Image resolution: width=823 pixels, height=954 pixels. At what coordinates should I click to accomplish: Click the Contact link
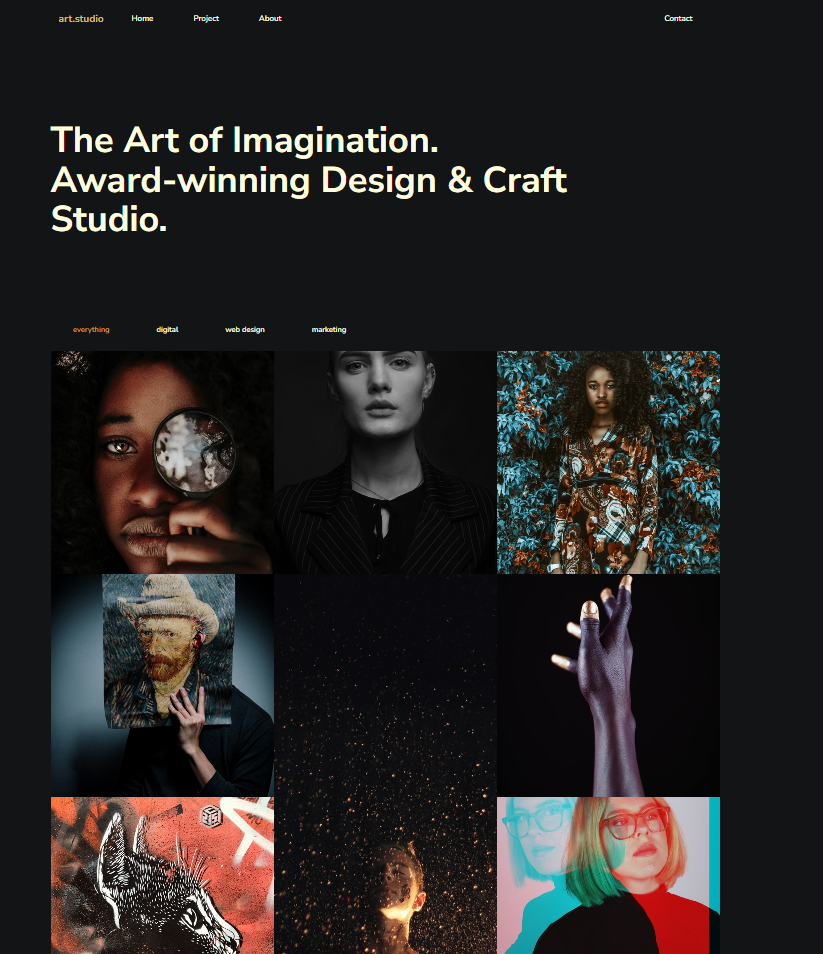pyautogui.click(x=678, y=18)
